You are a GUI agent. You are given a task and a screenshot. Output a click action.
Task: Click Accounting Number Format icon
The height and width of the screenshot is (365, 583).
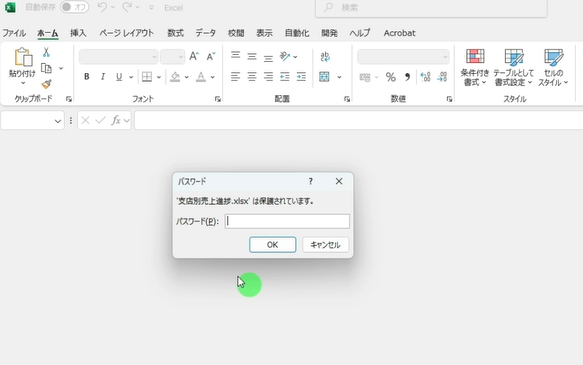pyautogui.click(x=365, y=77)
